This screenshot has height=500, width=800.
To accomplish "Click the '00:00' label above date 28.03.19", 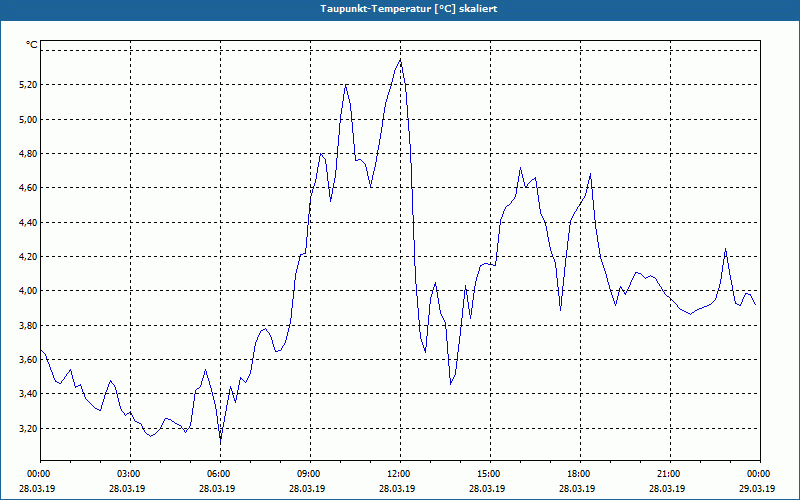I will (x=40, y=474).
